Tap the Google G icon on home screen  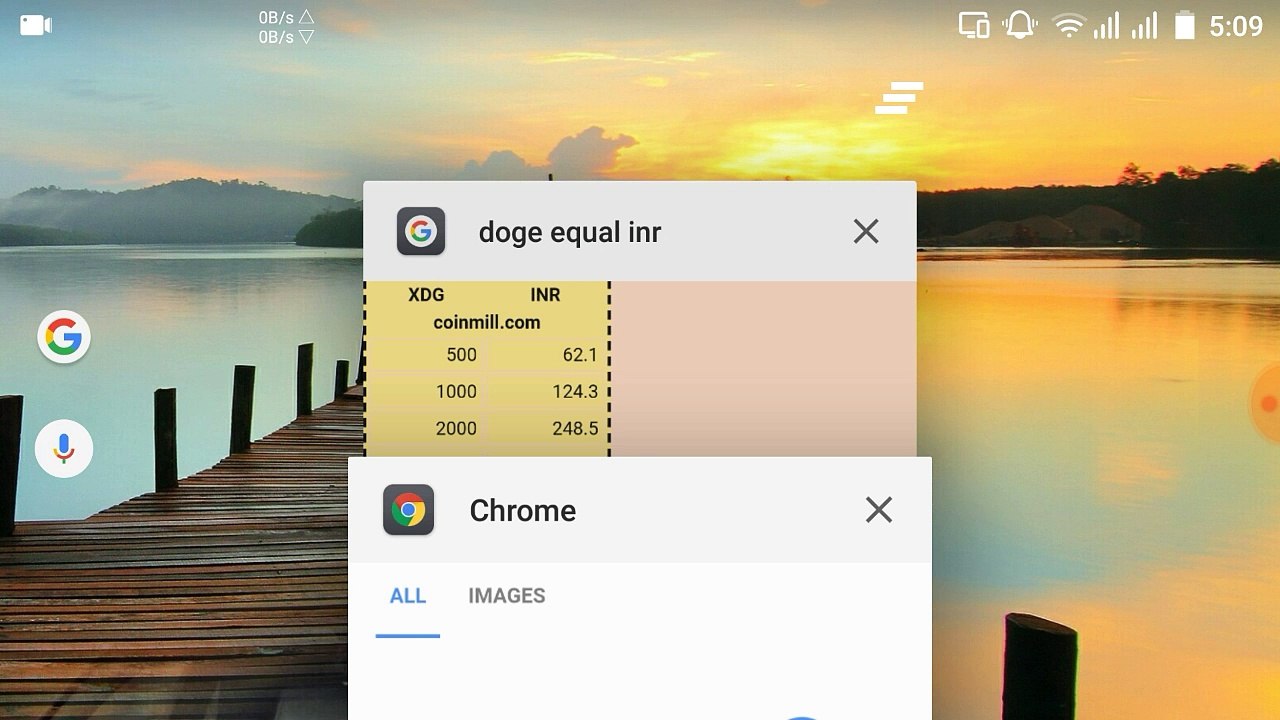coord(64,337)
